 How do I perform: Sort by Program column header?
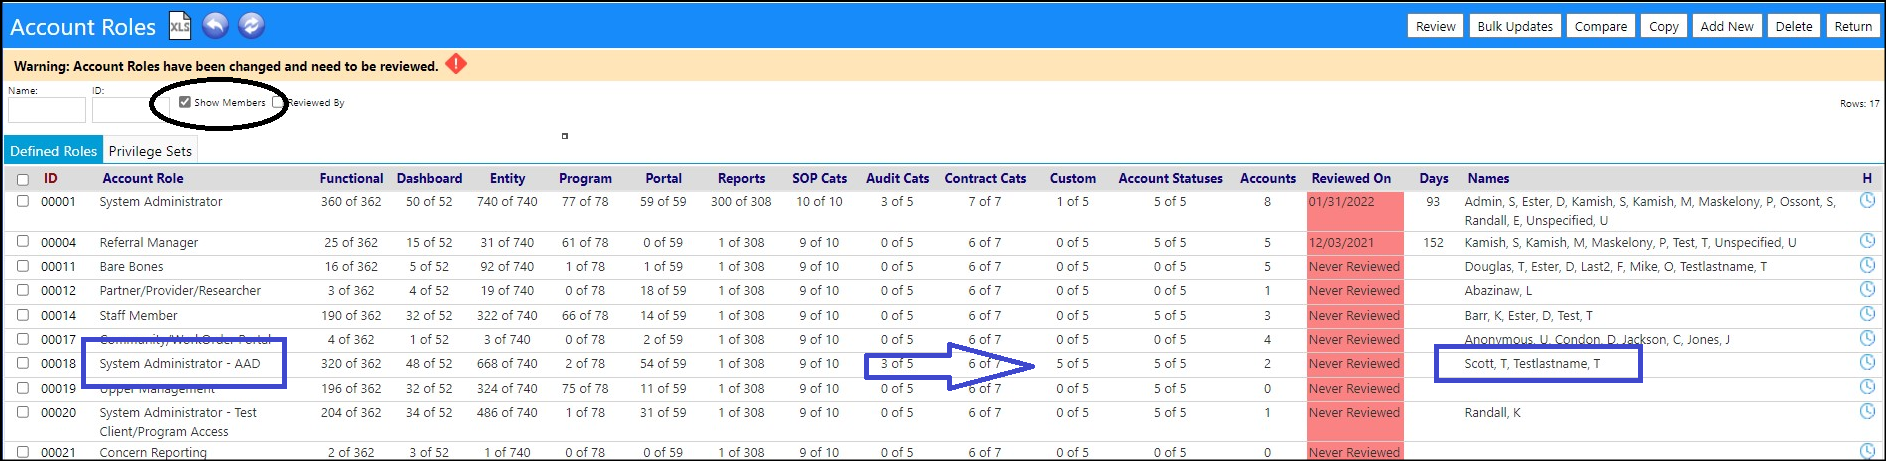pos(585,178)
